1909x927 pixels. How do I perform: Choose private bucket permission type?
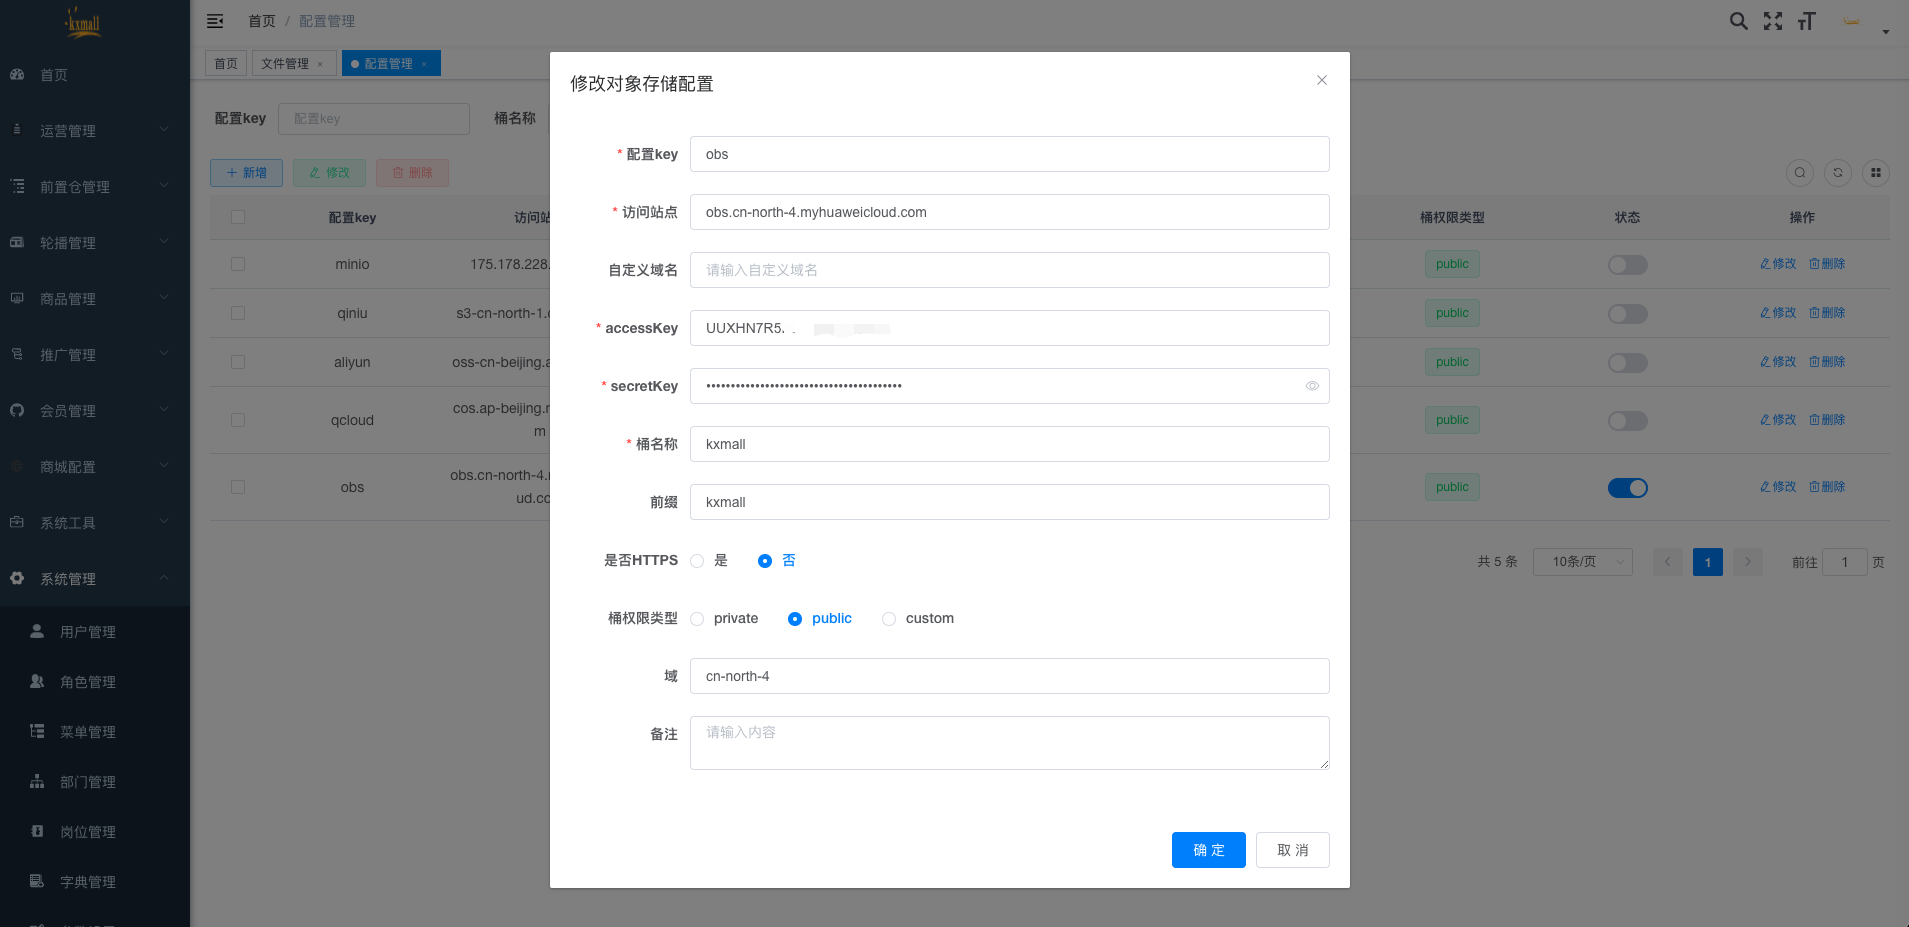[698, 619]
